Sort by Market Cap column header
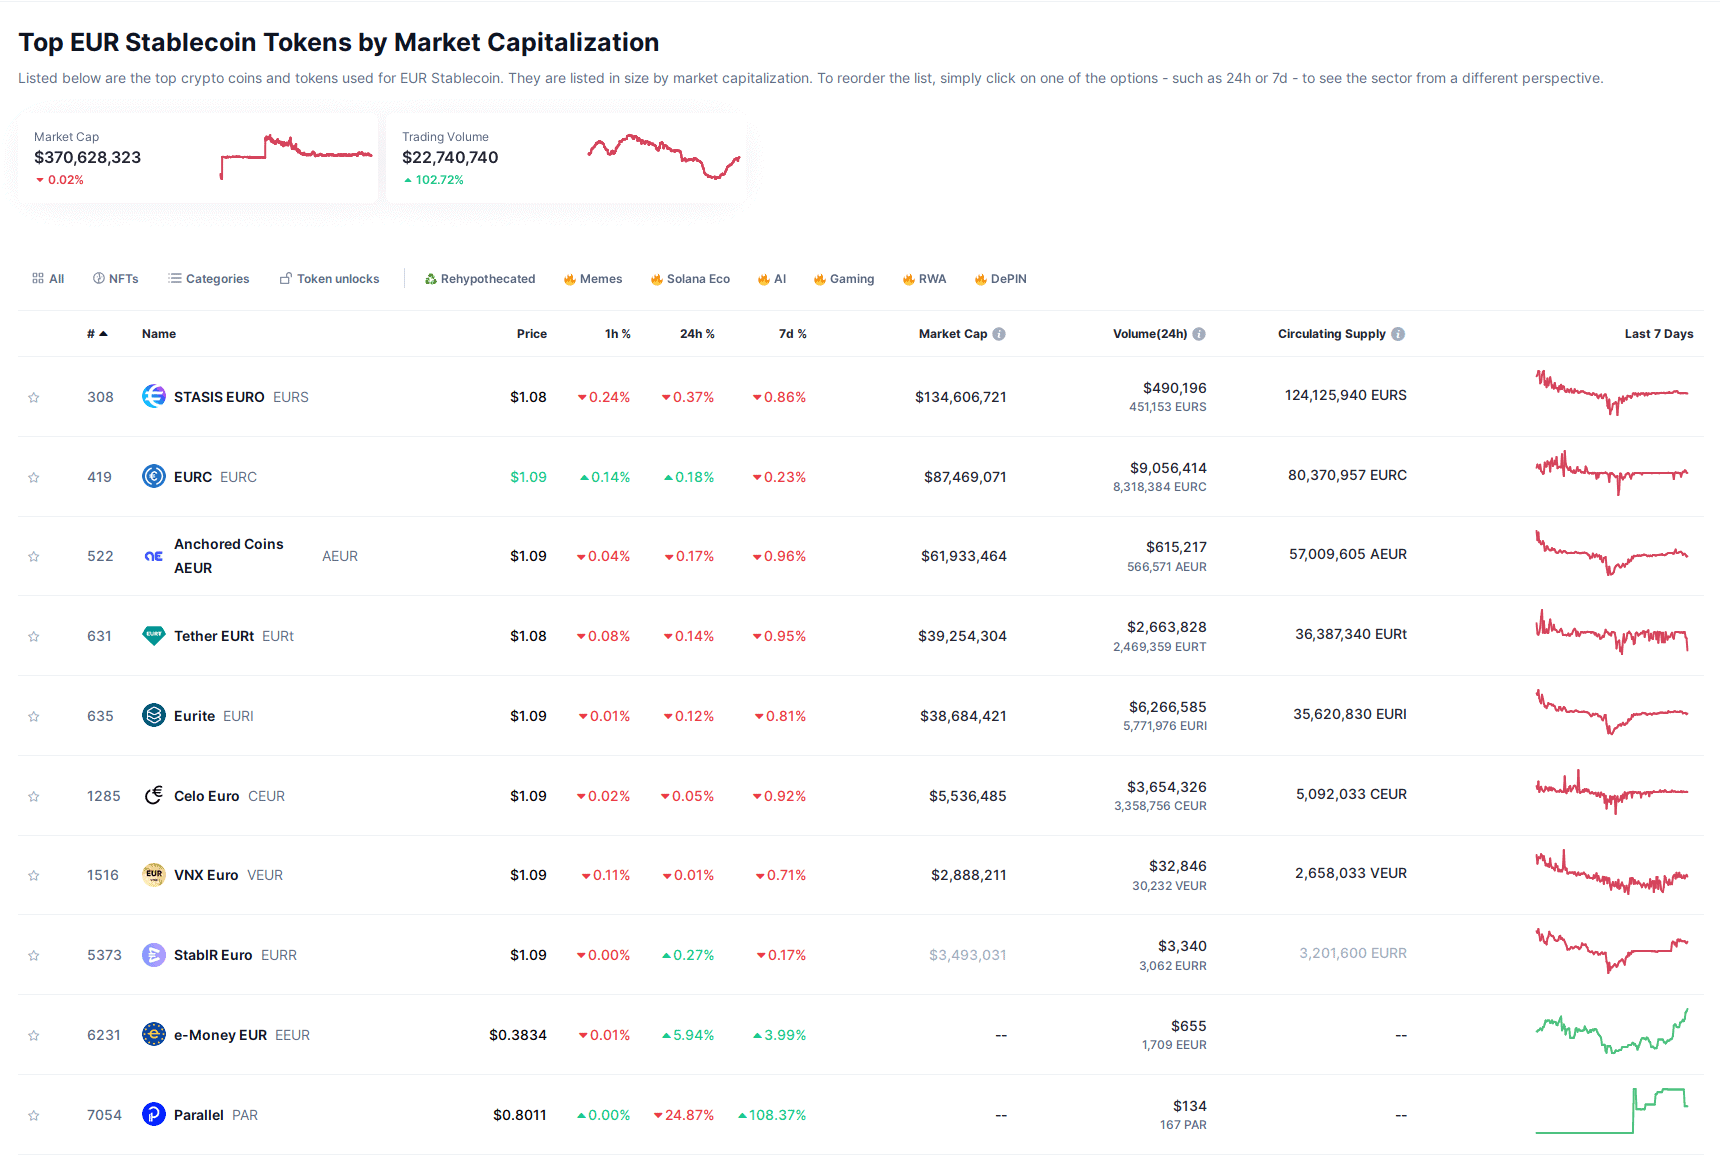Image resolution: width=1720 pixels, height=1158 pixels. (x=953, y=334)
